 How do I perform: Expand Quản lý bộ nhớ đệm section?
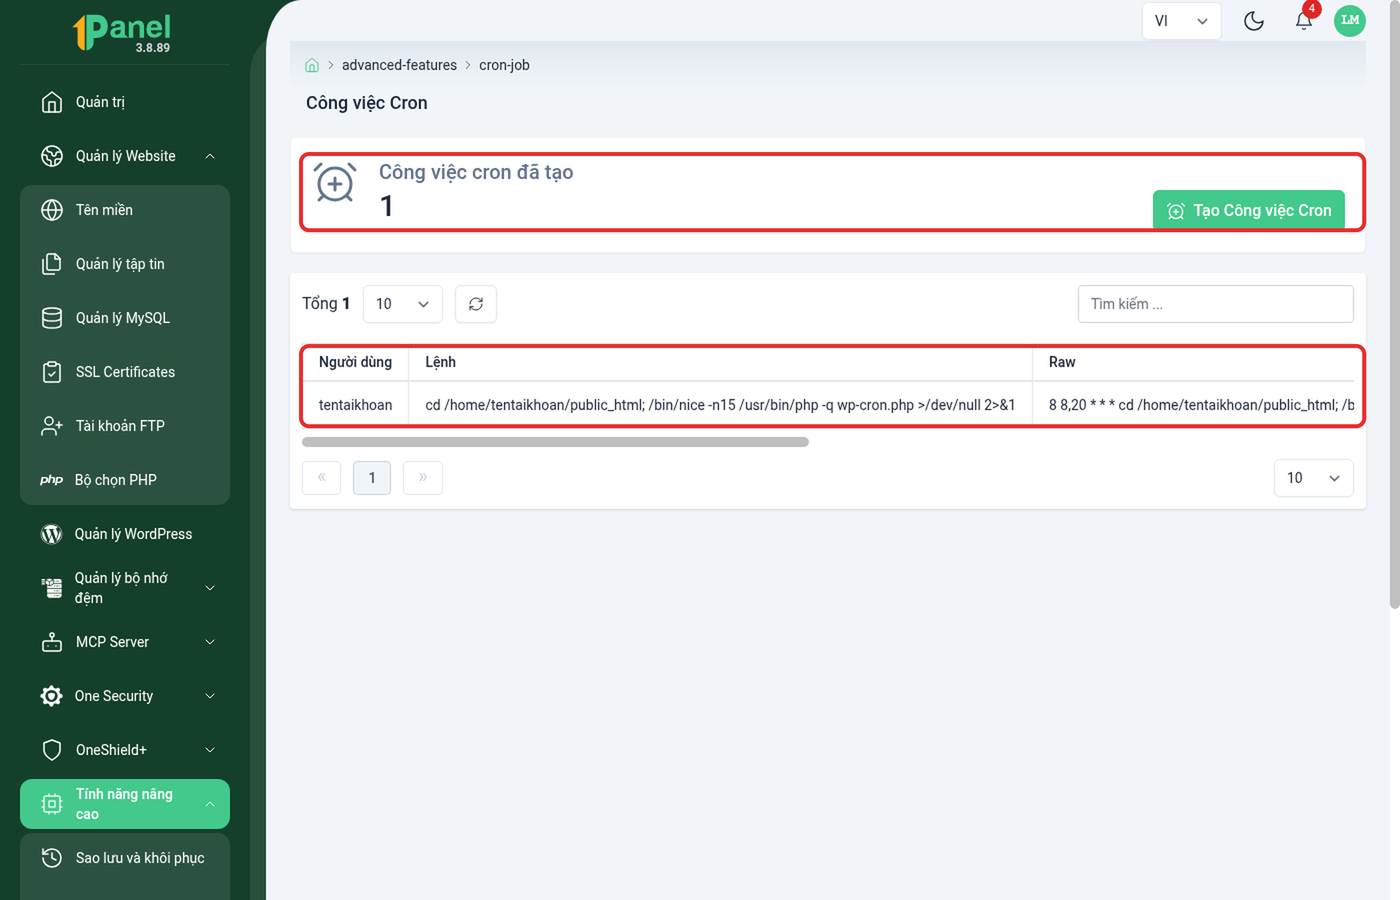click(x=210, y=588)
